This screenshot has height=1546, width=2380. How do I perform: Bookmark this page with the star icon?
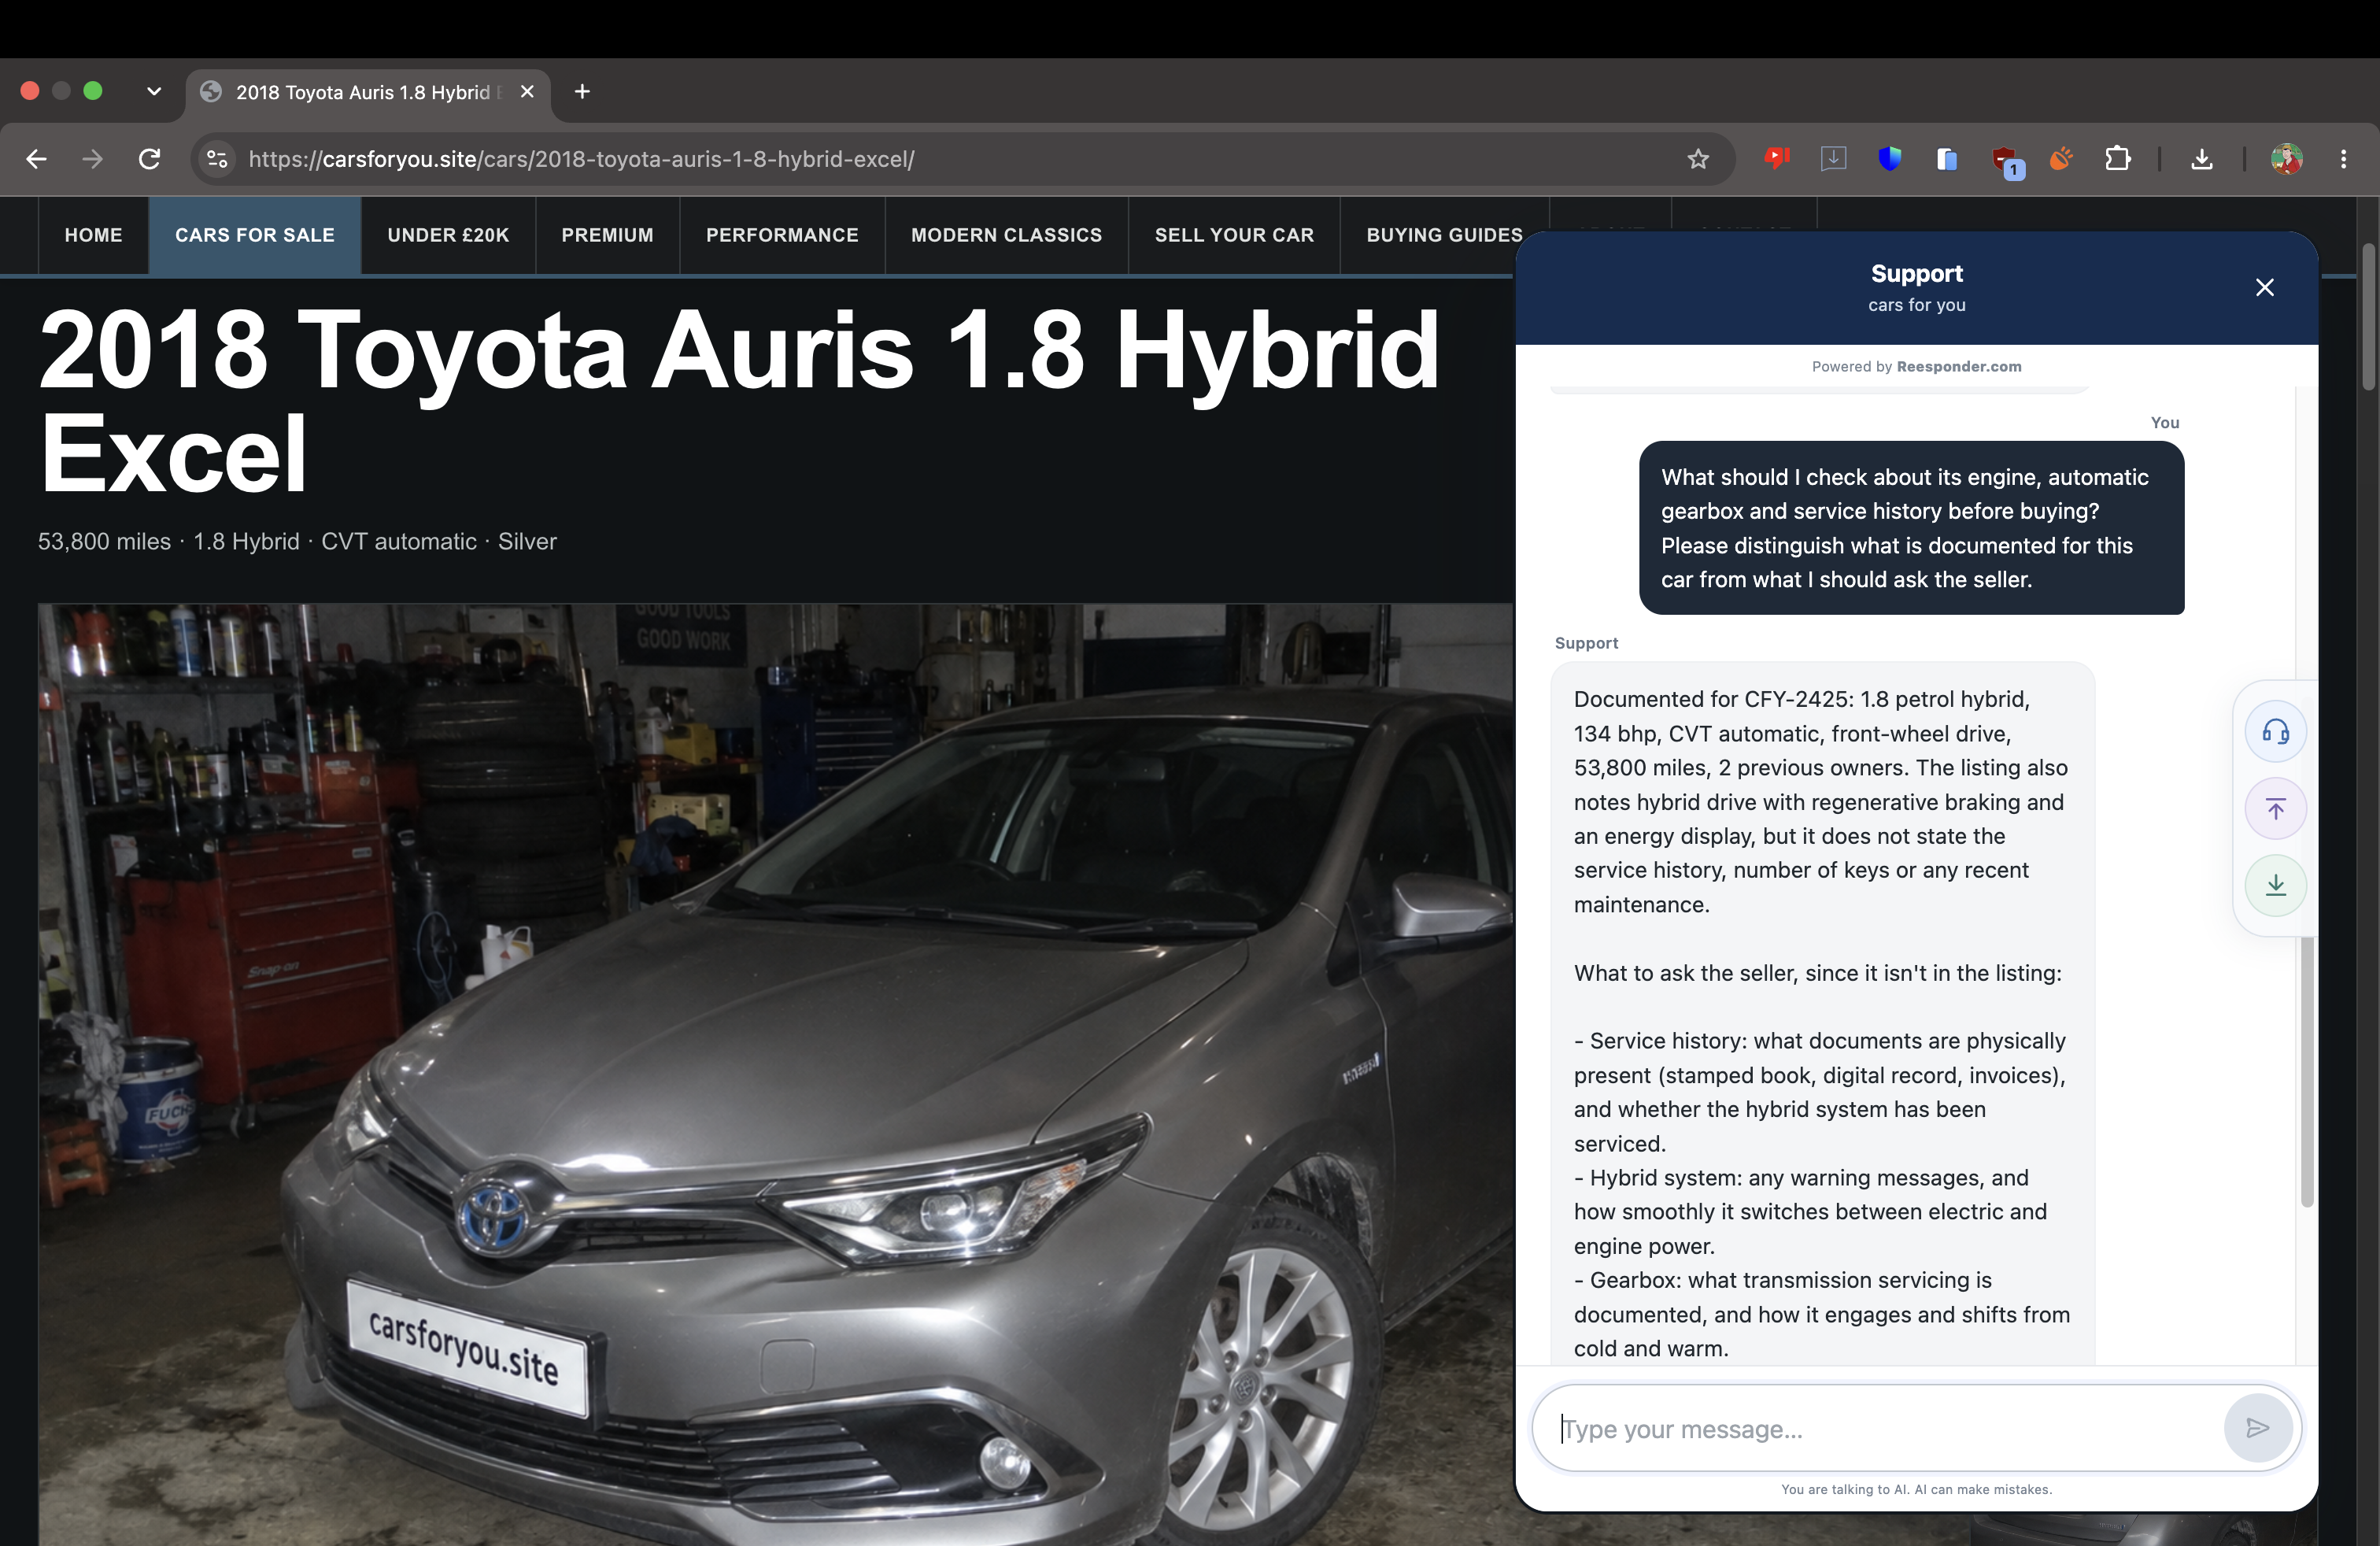pos(1697,159)
